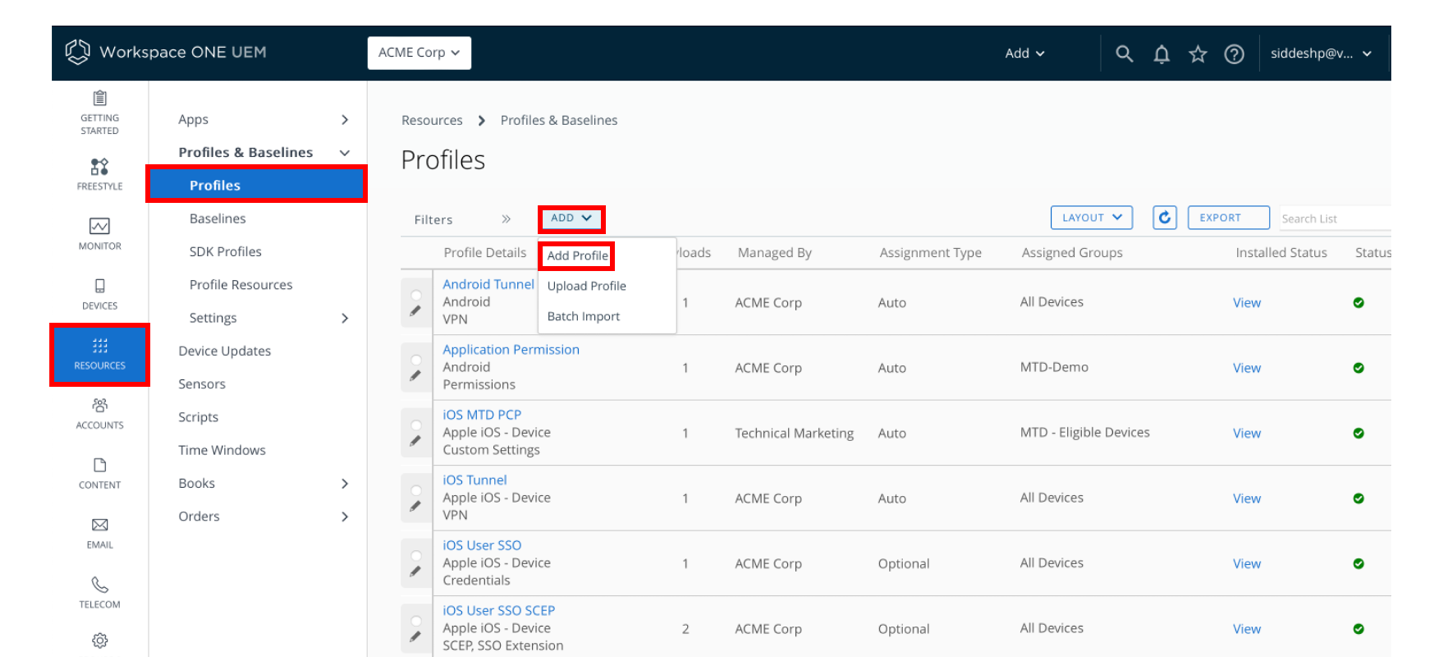Open the Application Permission profile link
The width and height of the screenshot is (1430, 657).
[511, 350]
